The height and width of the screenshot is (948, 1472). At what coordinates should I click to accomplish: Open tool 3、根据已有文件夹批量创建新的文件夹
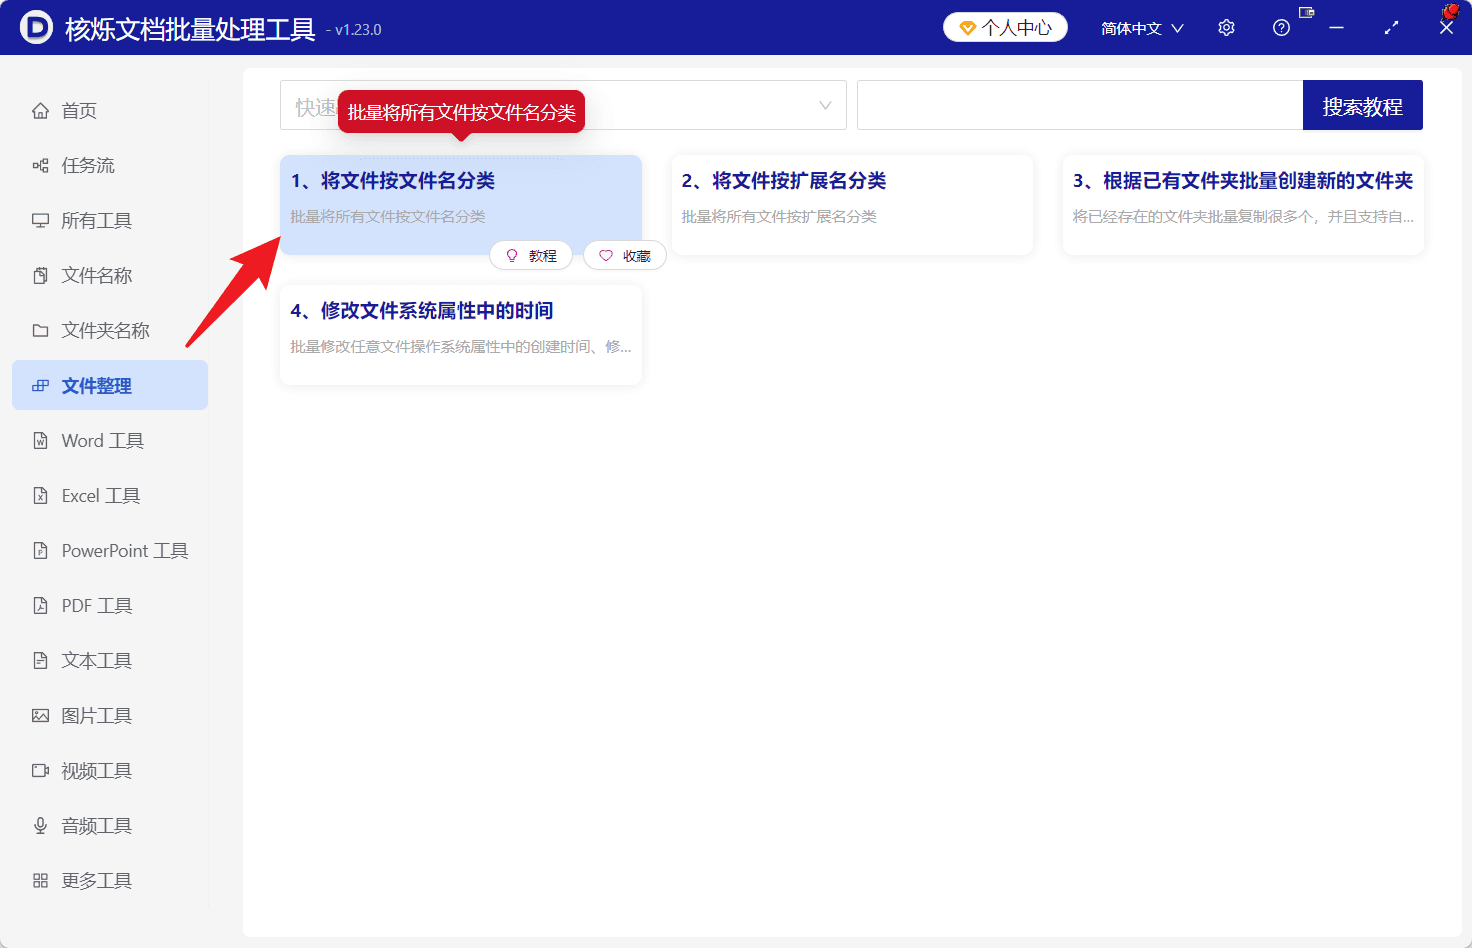tap(1243, 204)
